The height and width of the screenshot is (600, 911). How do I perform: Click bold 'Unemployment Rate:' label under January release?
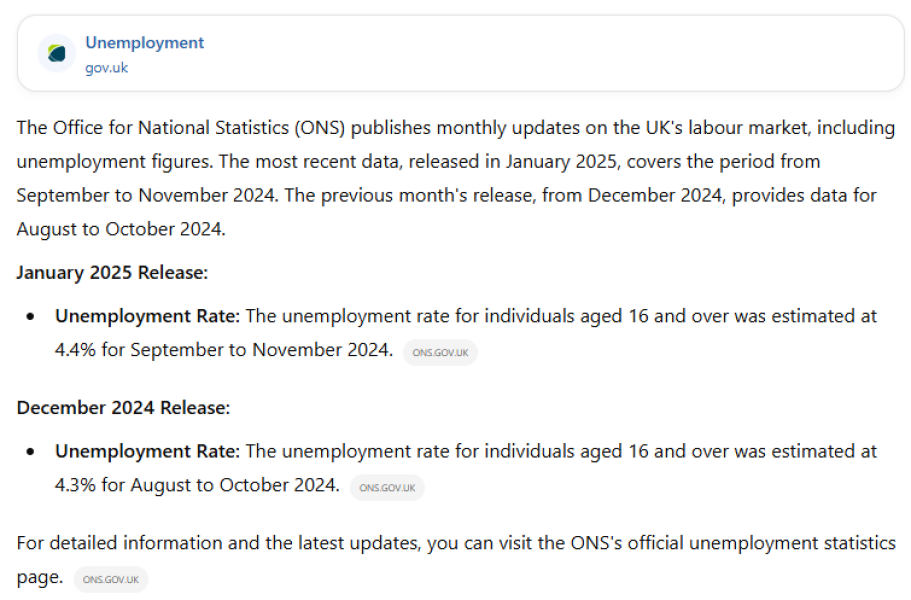(x=148, y=316)
